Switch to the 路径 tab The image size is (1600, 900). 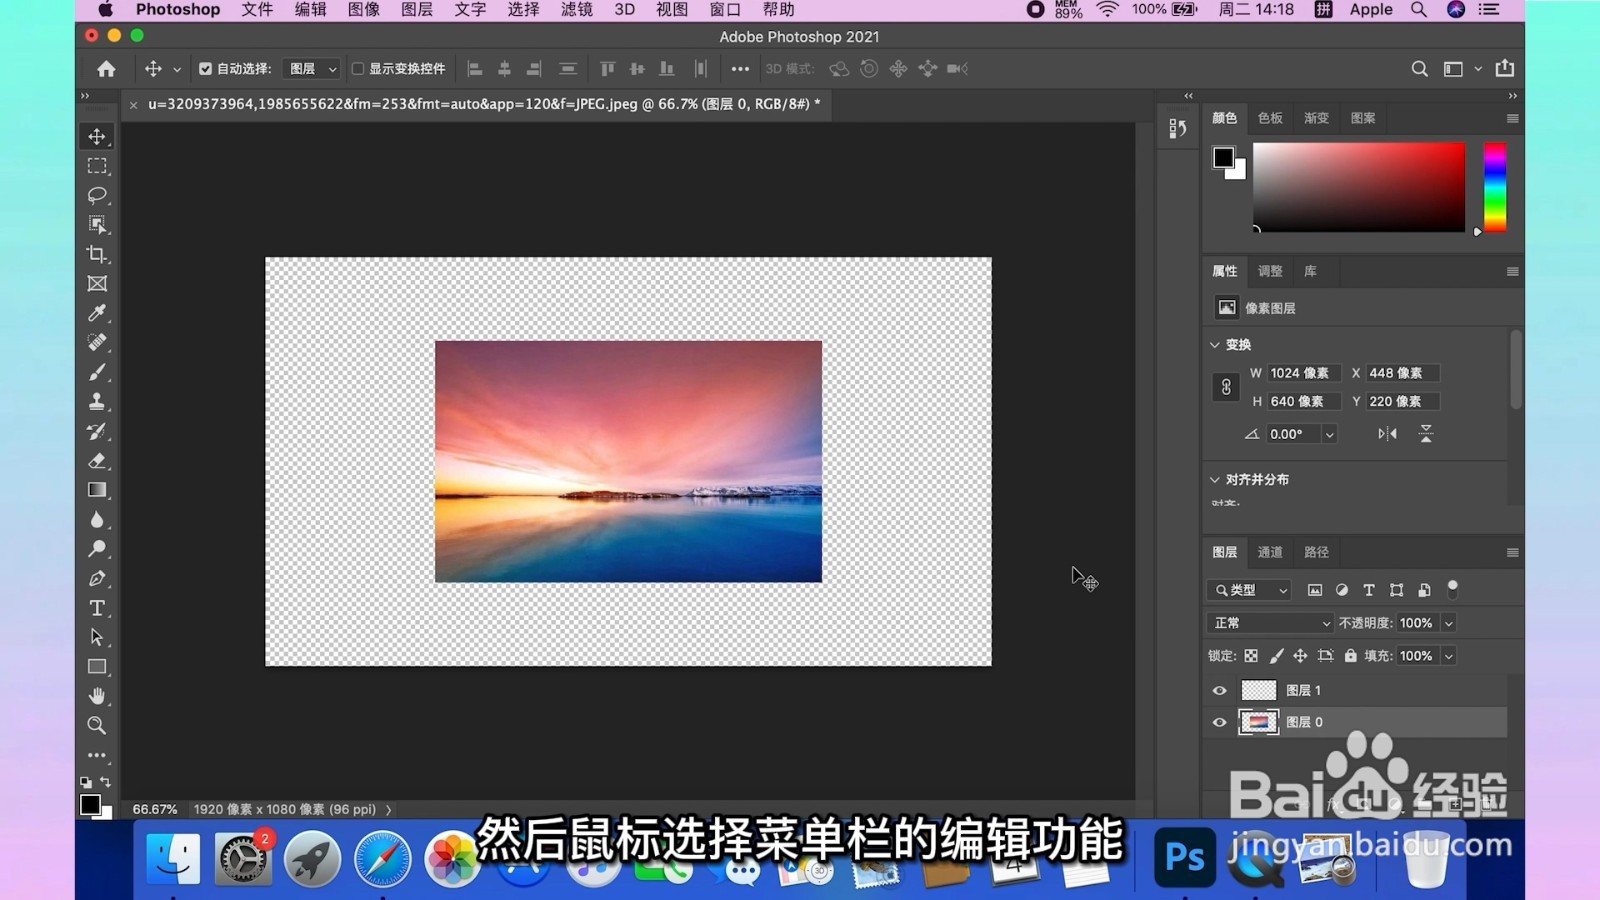[x=1316, y=552]
